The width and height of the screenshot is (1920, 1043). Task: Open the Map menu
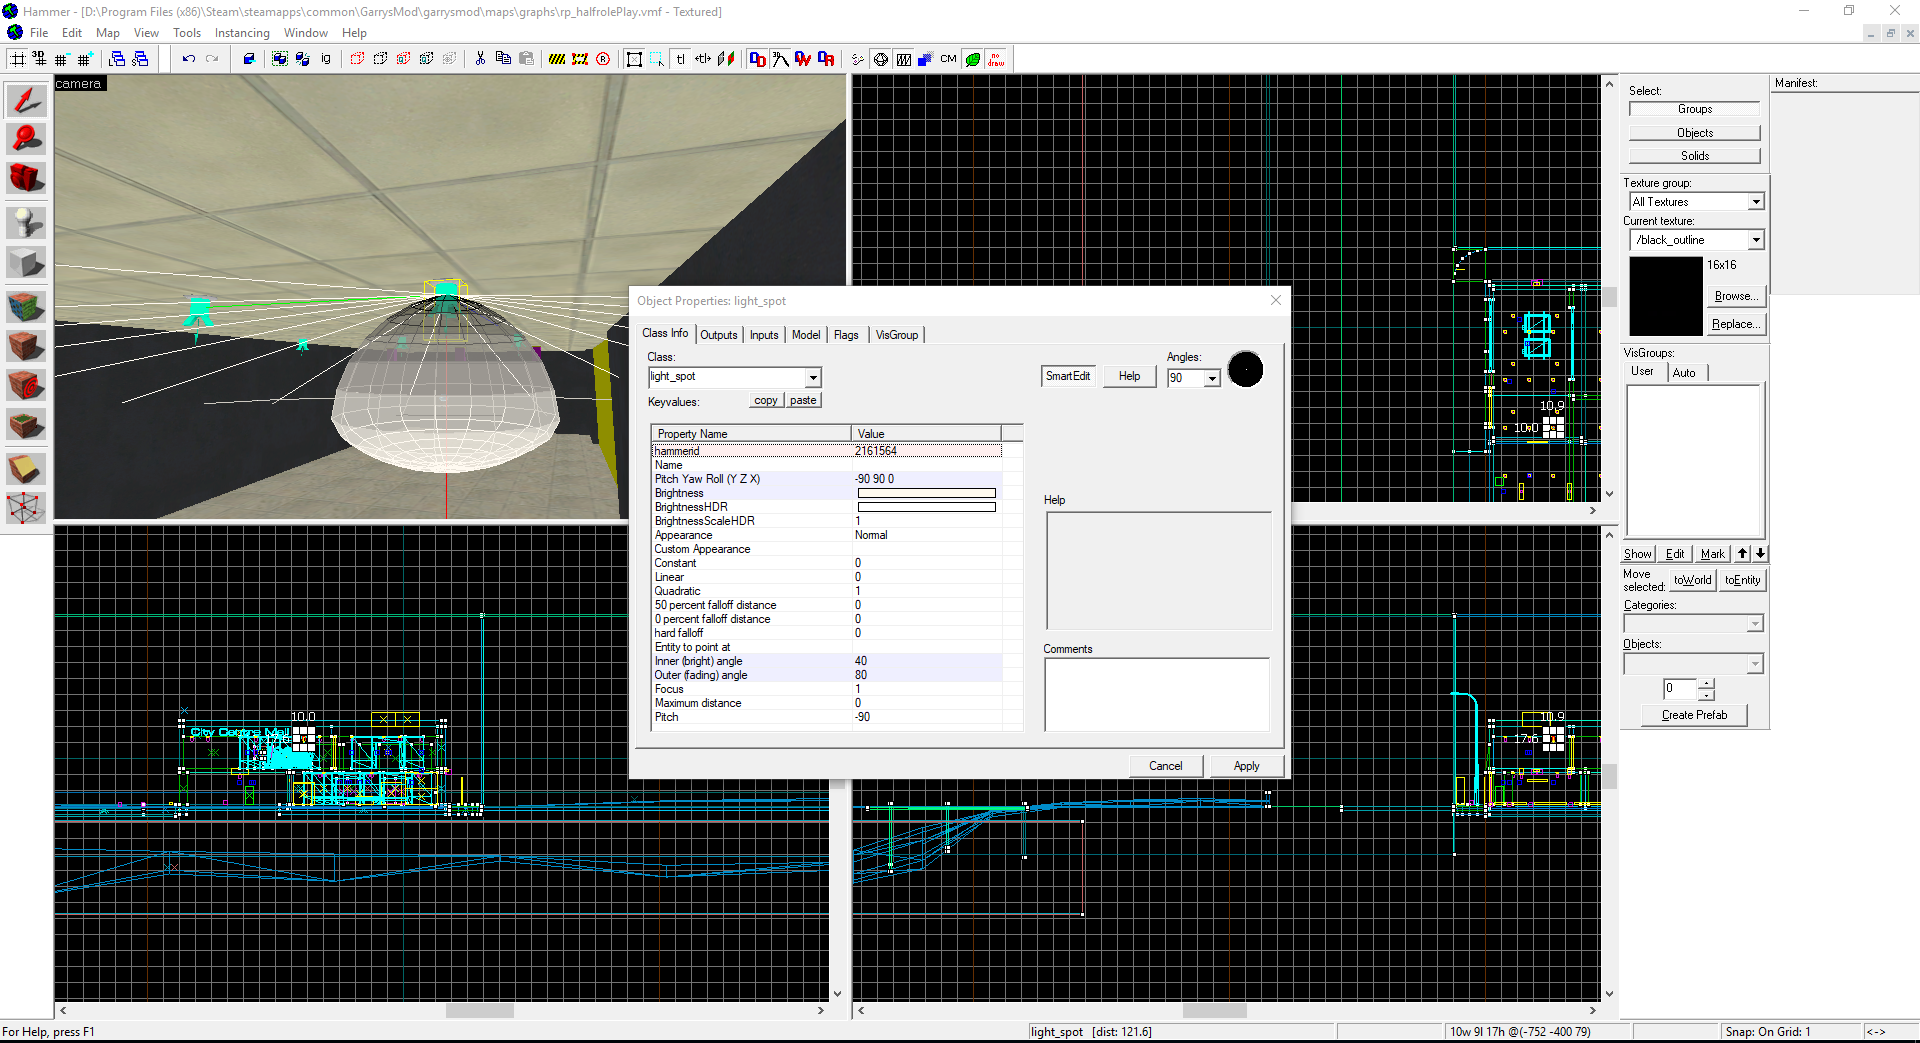click(108, 33)
